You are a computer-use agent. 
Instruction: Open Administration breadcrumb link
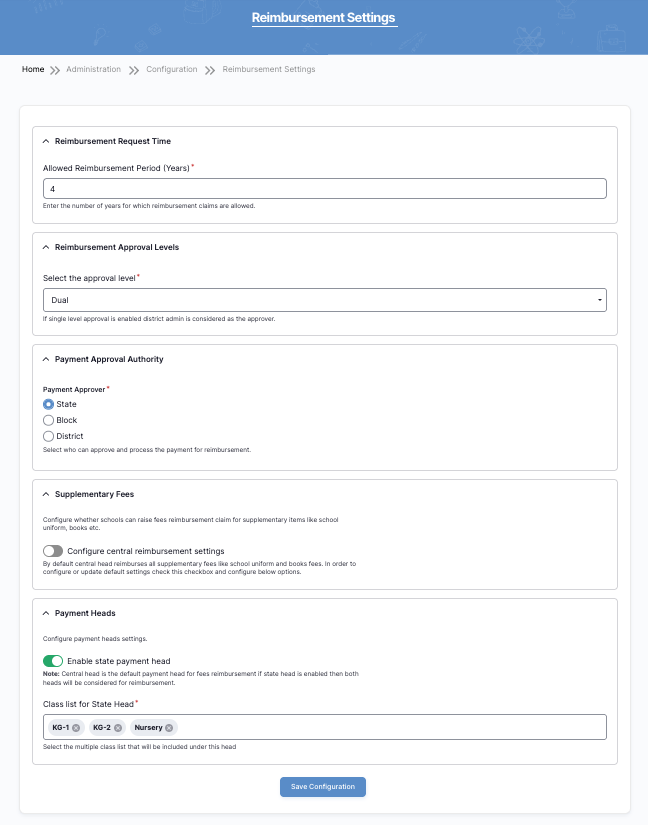(93, 70)
